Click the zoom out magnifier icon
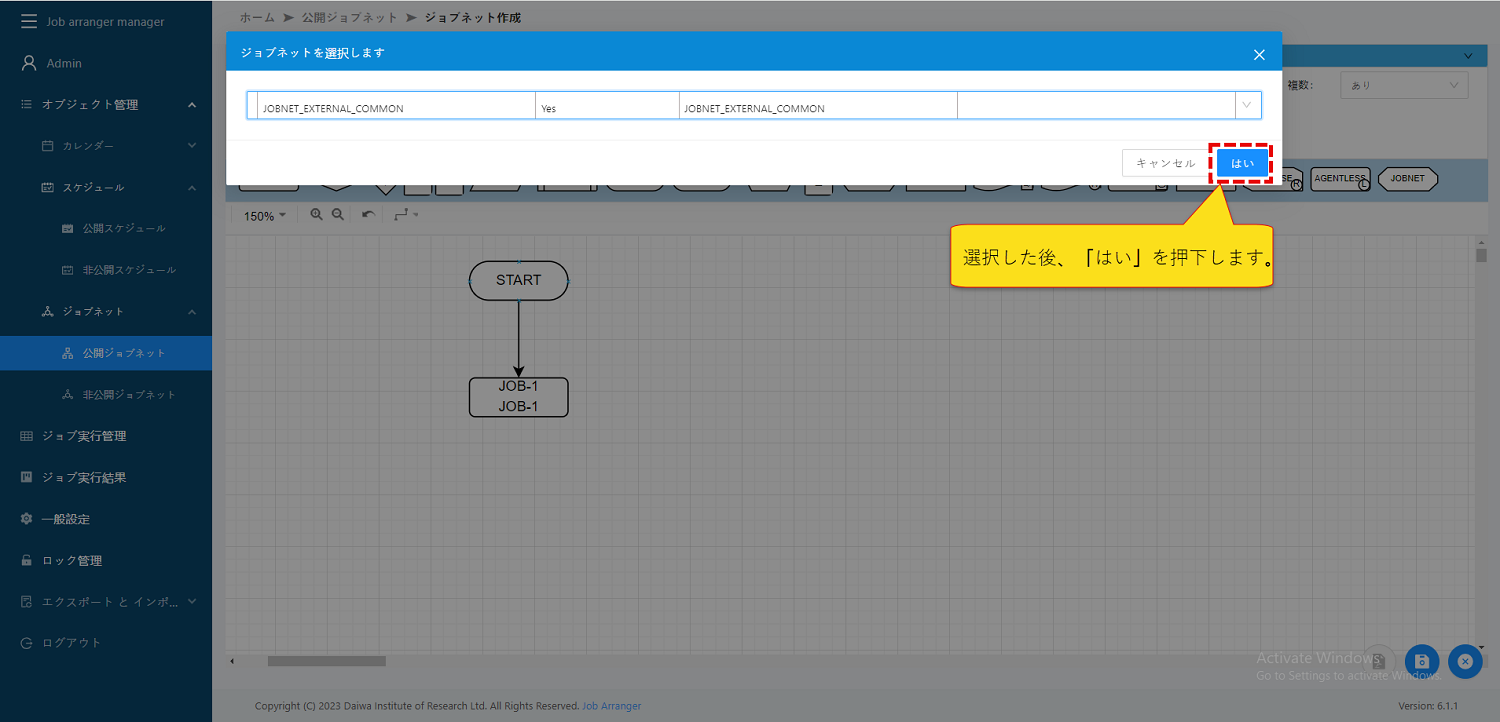Viewport: 1500px width, 722px height. pos(338,215)
